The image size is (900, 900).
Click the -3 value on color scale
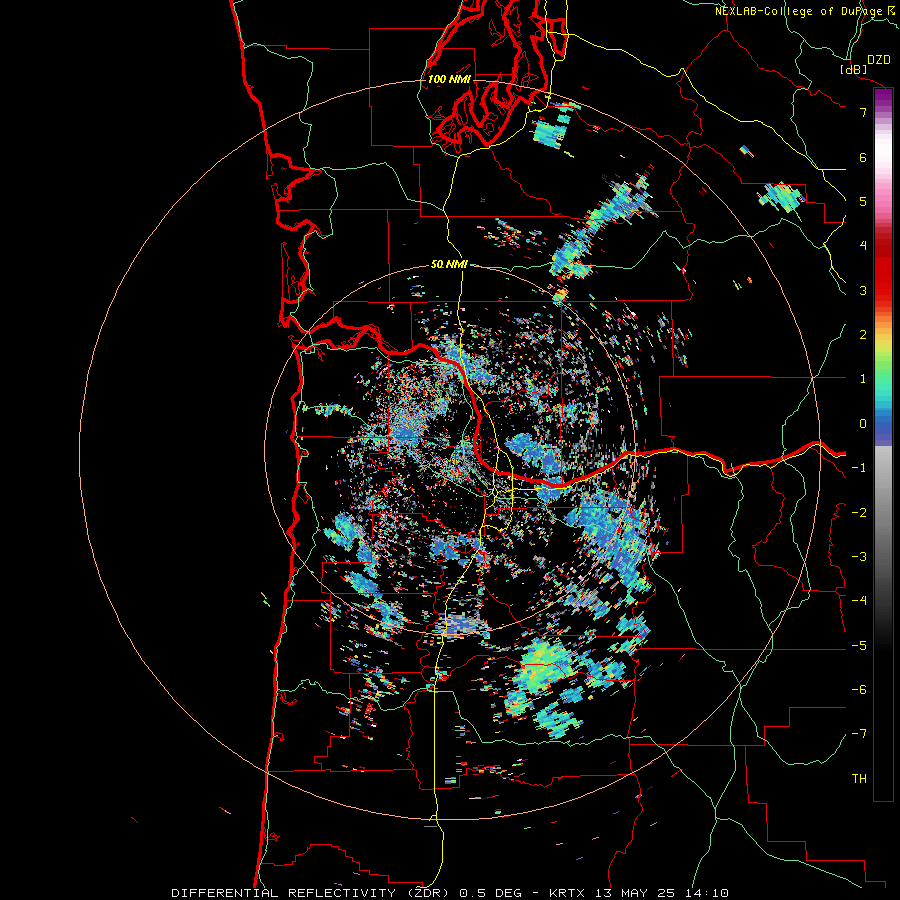click(x=859, y=557)
